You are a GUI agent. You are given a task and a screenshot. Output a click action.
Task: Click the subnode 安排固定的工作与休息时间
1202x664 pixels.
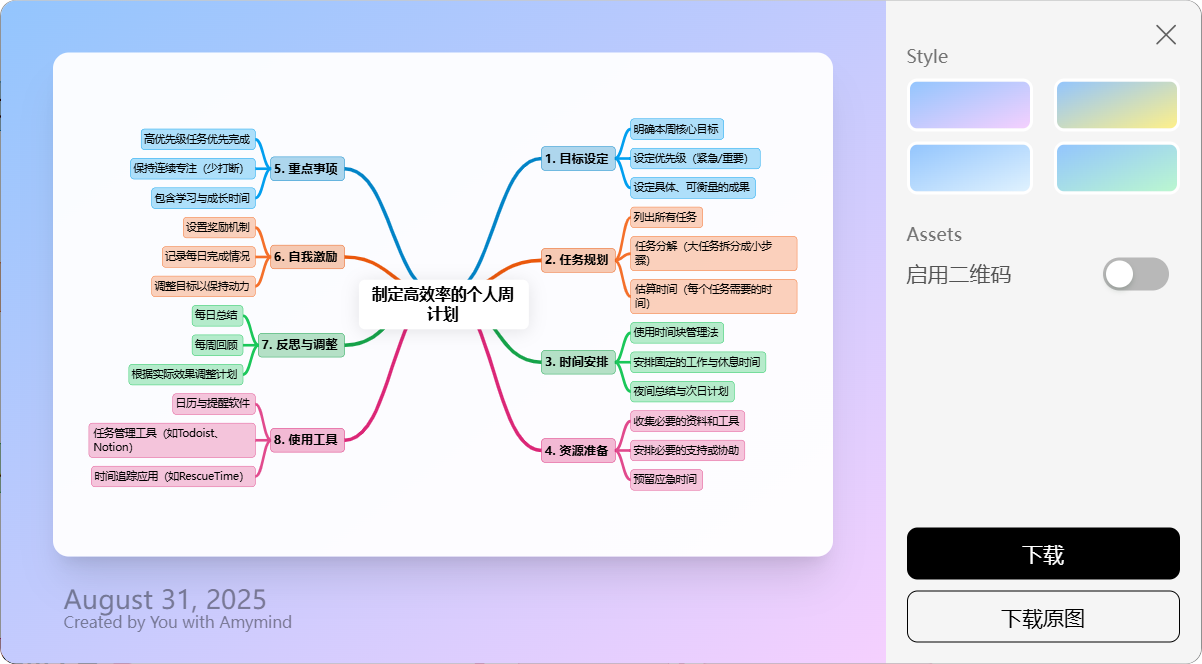click(697, 362)
